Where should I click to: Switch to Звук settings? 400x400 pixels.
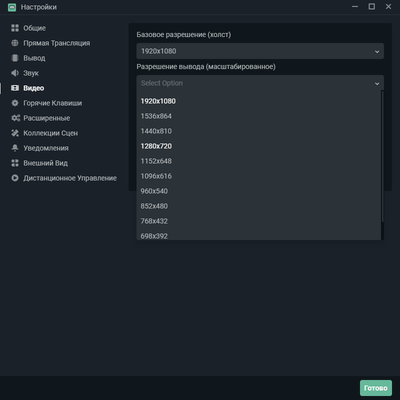coord(31,73)
